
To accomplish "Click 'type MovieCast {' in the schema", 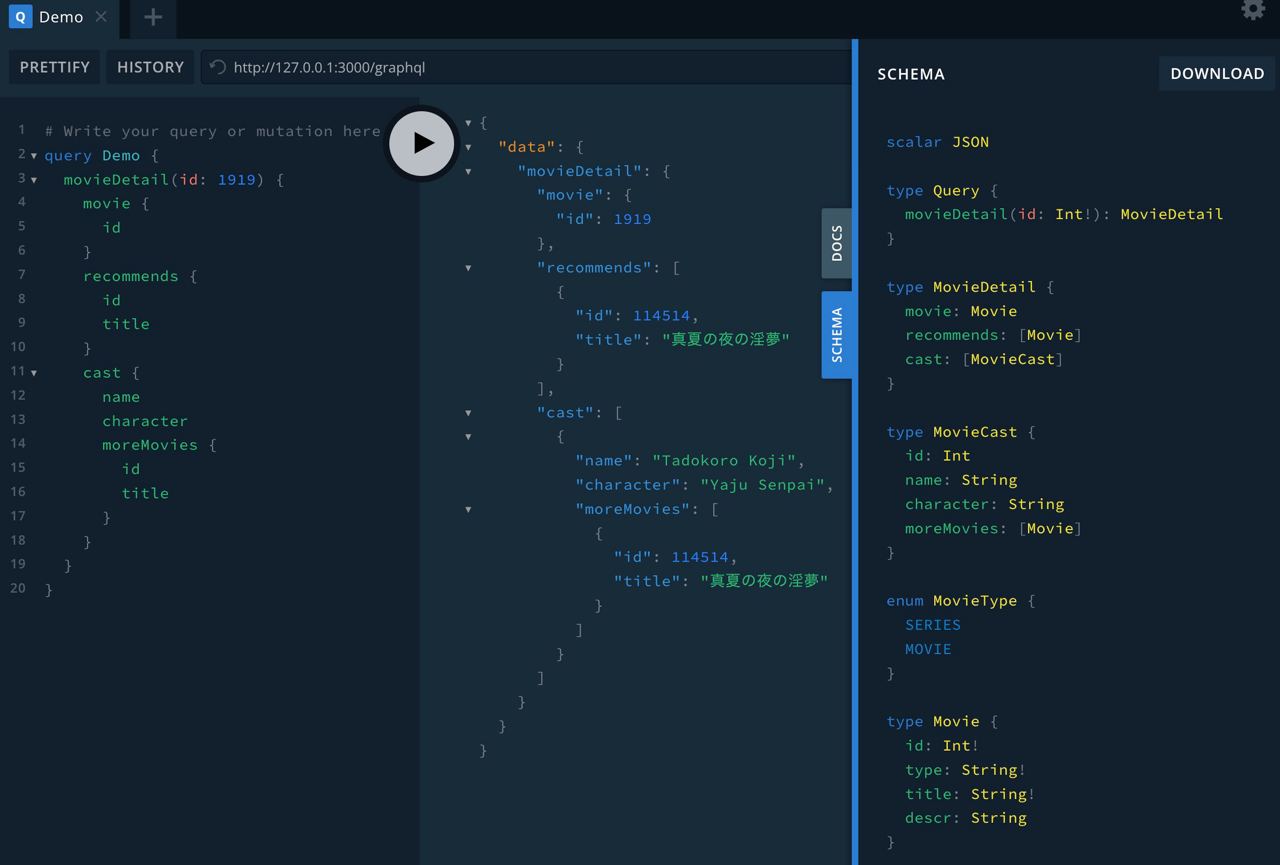I will coord(961,432).
